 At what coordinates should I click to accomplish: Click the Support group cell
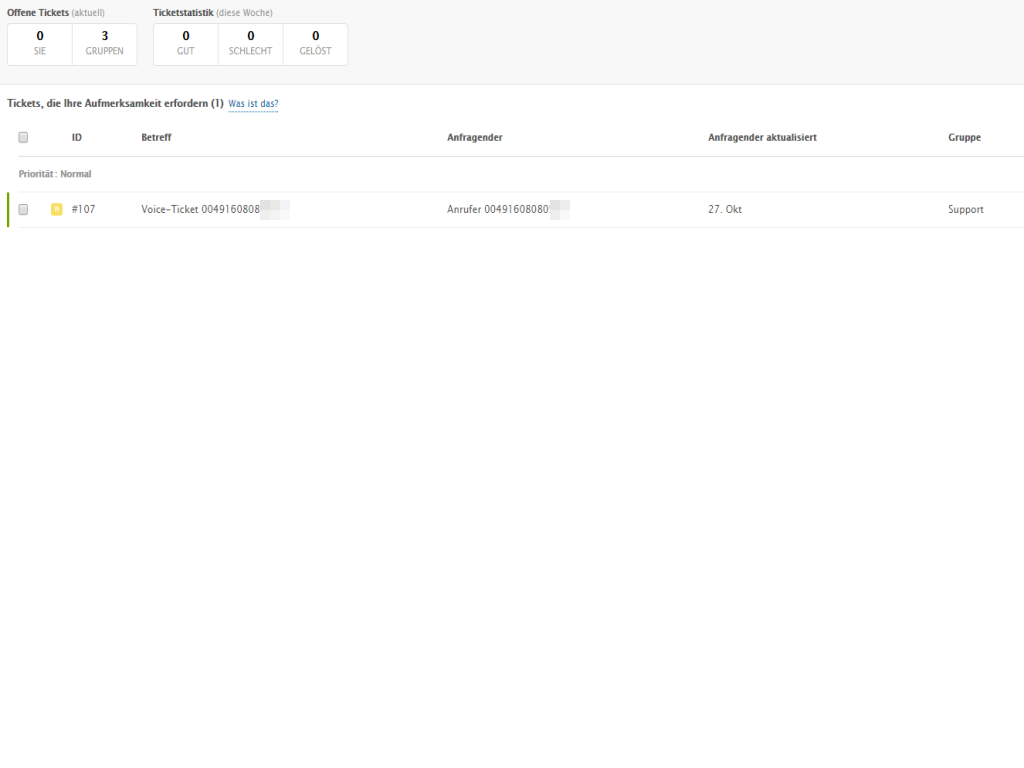[x=965, y=209]
